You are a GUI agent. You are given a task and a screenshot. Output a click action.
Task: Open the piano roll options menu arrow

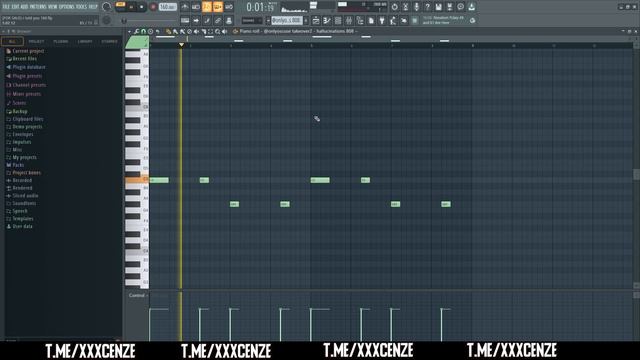pos(129,31)
